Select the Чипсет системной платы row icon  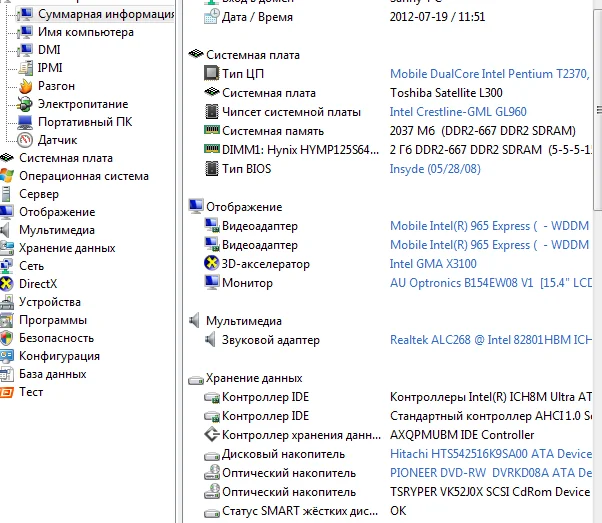click(x=211, y=112)
